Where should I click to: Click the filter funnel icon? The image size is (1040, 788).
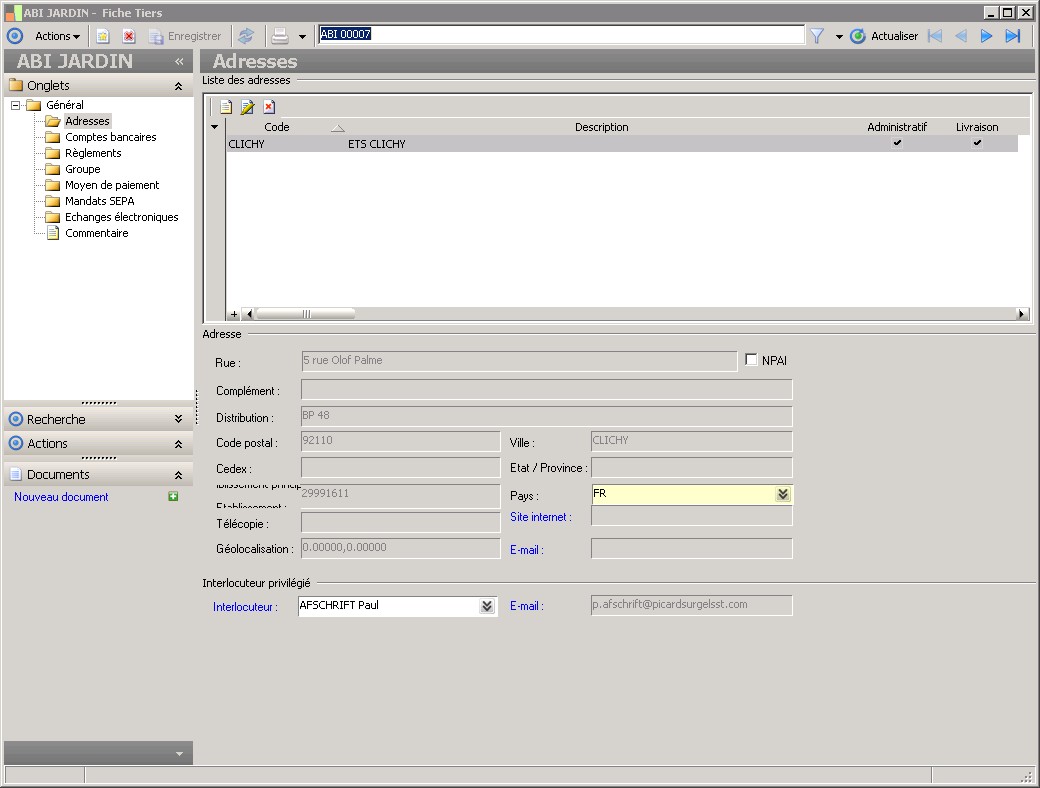click(817, 36)
